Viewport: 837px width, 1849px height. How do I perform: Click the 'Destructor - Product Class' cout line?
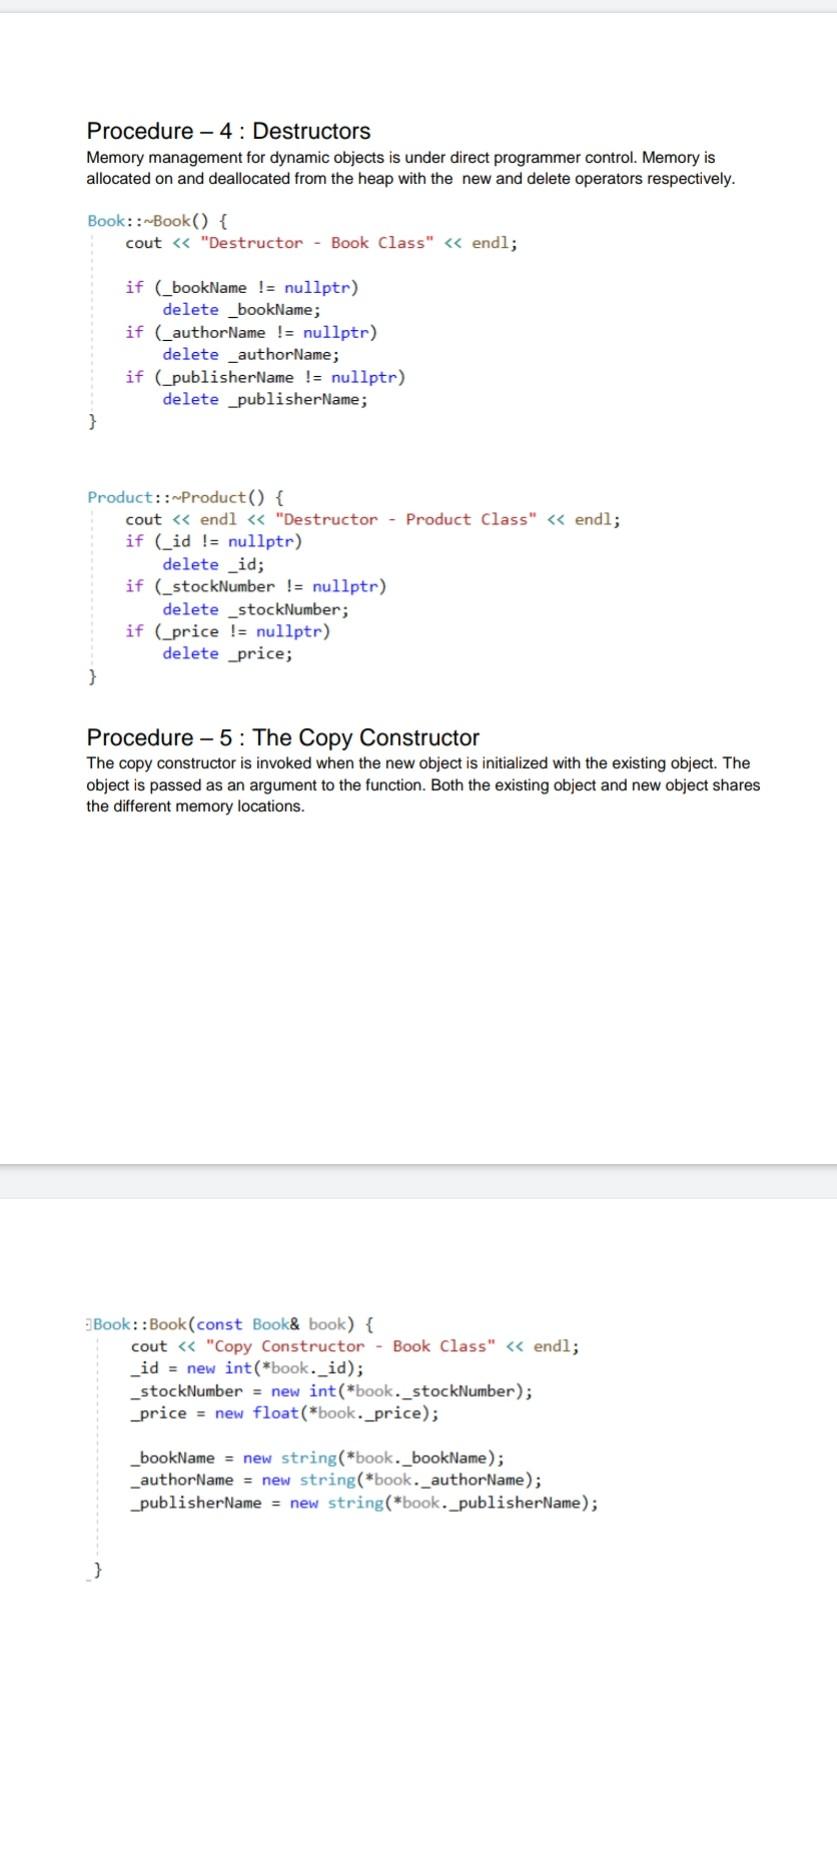pos(372,519)
